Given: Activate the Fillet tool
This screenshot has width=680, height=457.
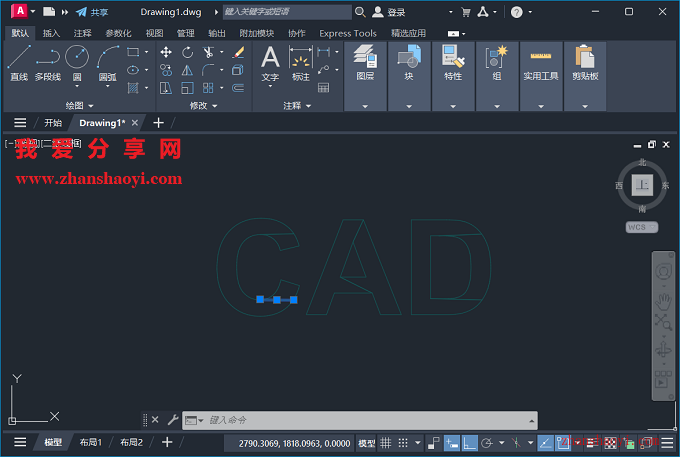Looking at the screenshot, I should tap(208, 70).
